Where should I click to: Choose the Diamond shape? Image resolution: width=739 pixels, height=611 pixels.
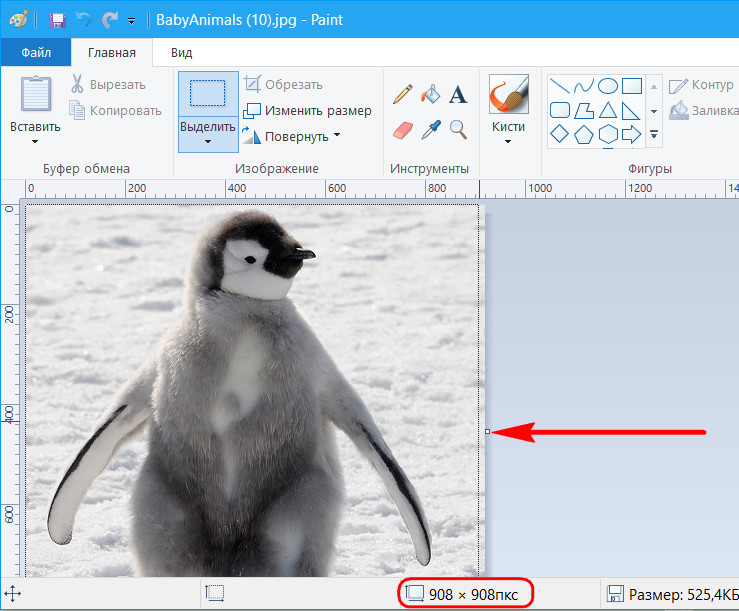pos(559,134)
